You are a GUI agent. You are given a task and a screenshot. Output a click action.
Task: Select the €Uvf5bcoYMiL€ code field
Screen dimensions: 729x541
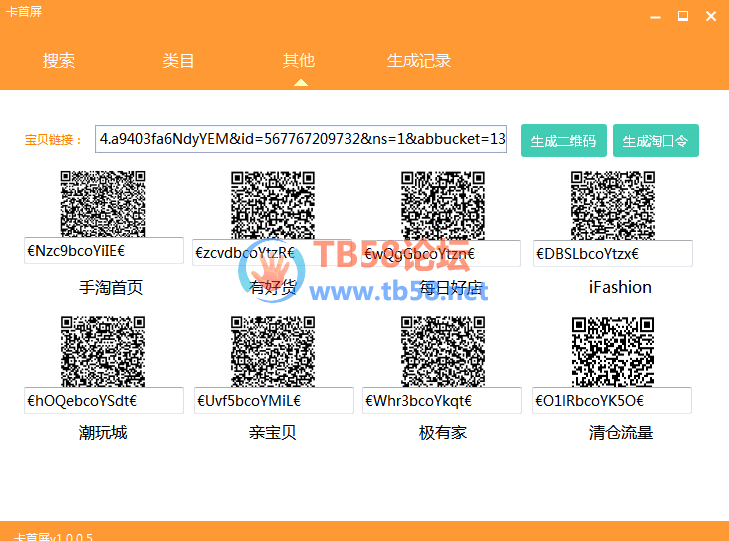click(274, 401)
